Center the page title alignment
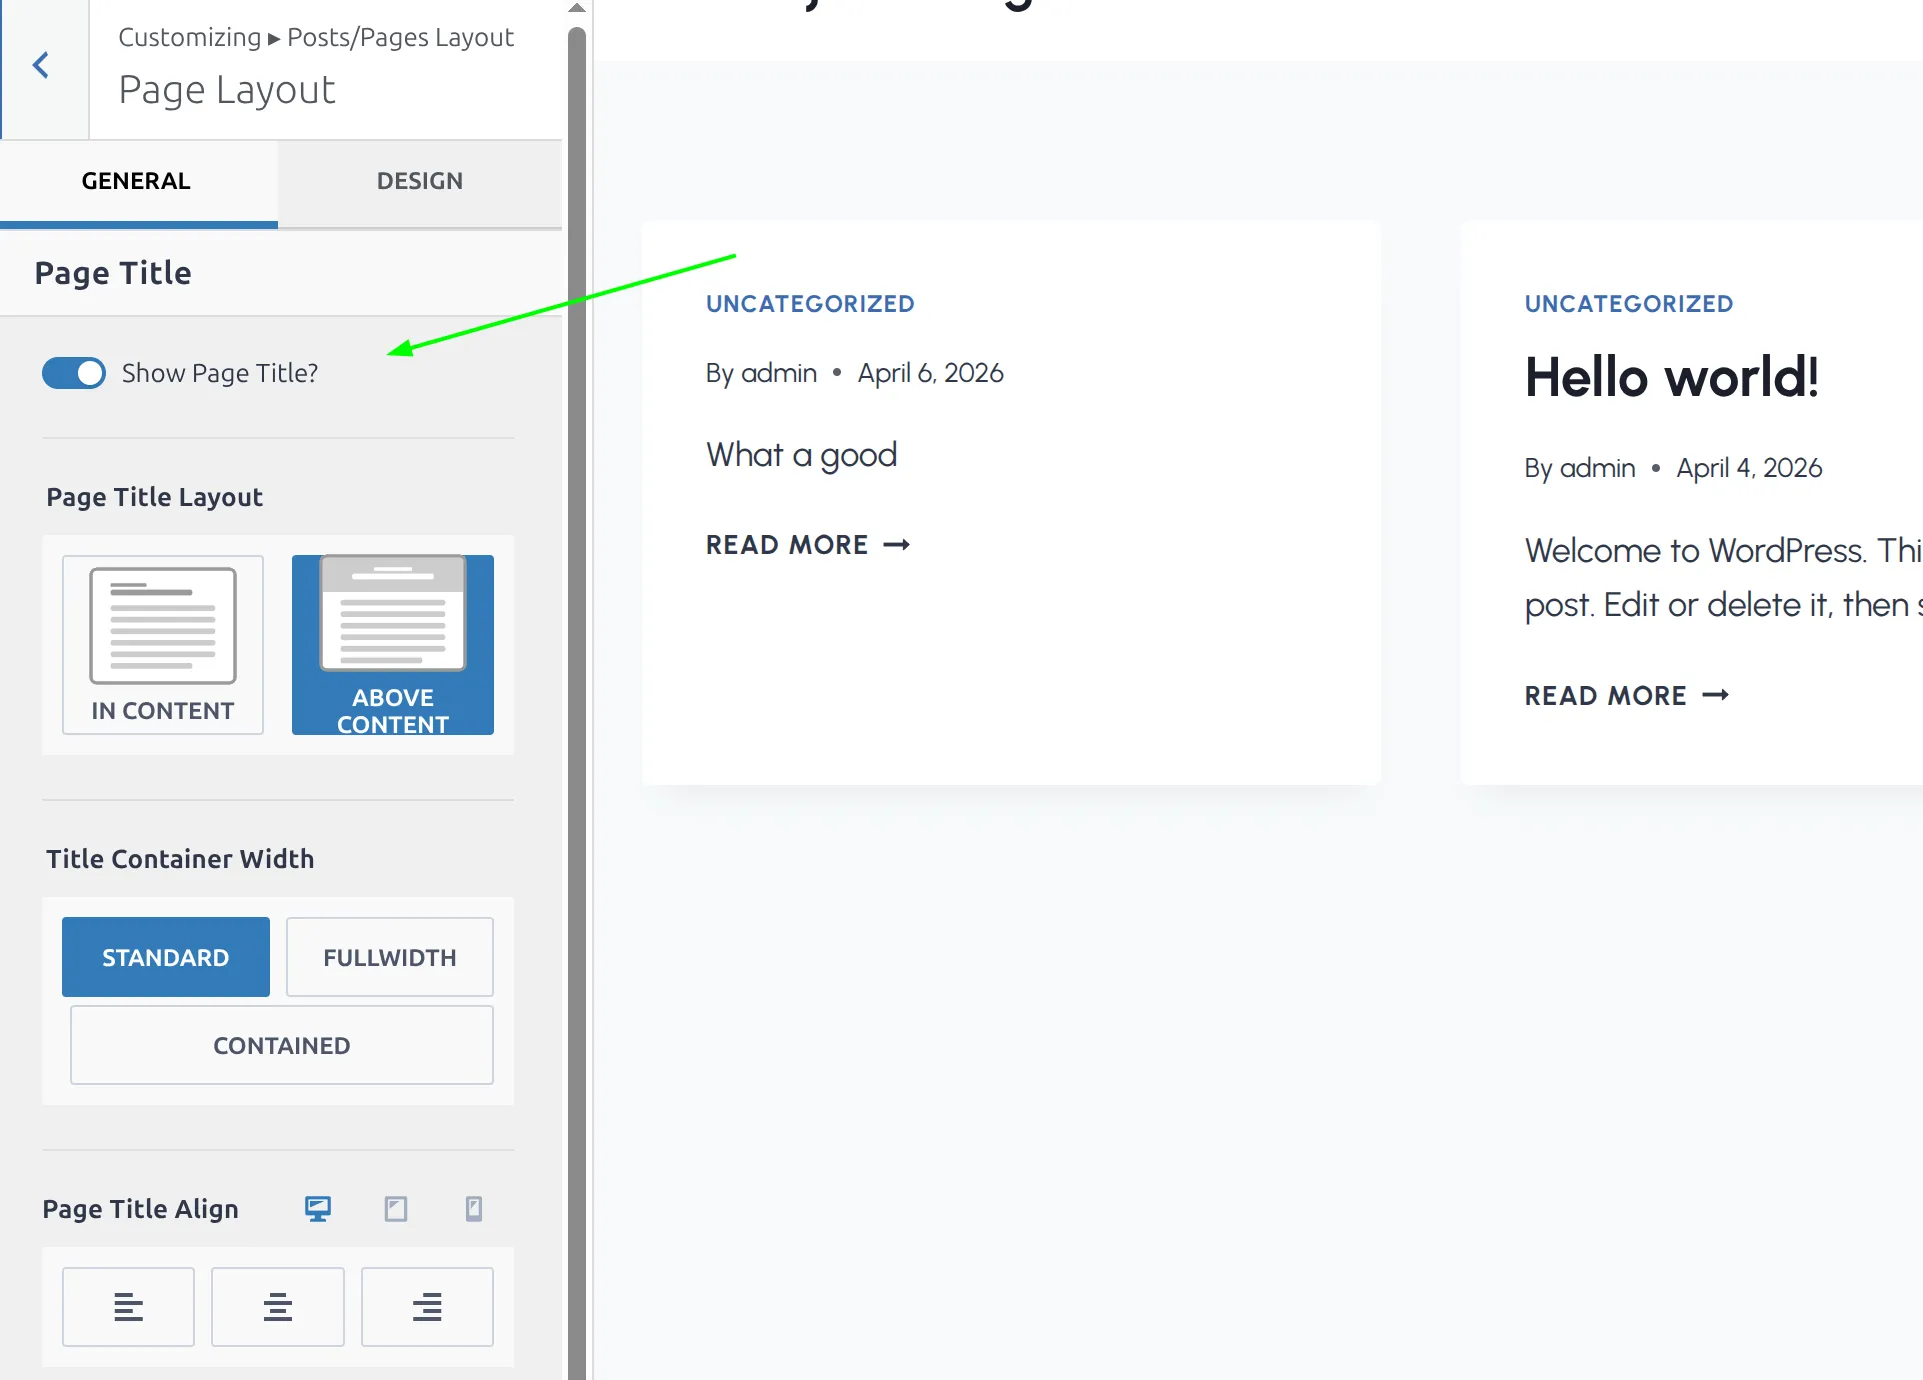The width and height of the screenshot is (1923, 1380). 277,1306
